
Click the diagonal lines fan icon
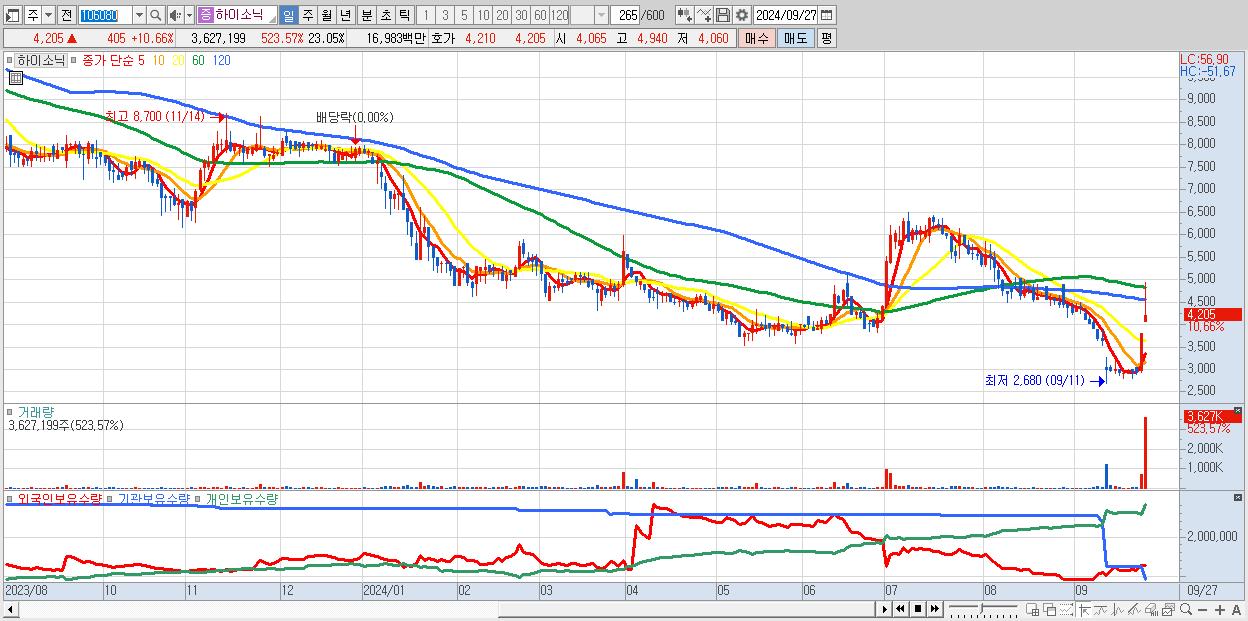[1134, 609]
